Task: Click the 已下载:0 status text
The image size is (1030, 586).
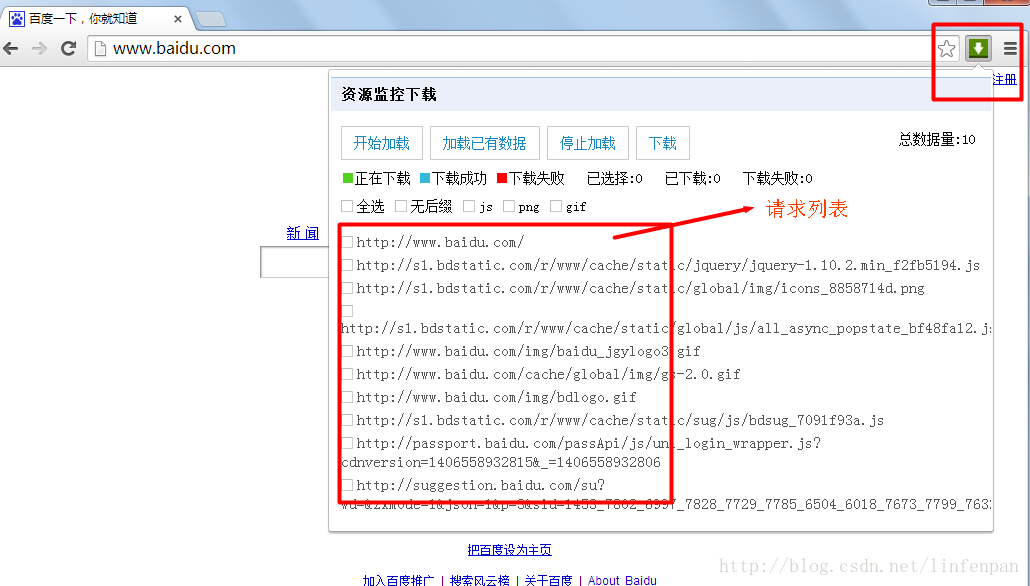Action: (692, 178)
